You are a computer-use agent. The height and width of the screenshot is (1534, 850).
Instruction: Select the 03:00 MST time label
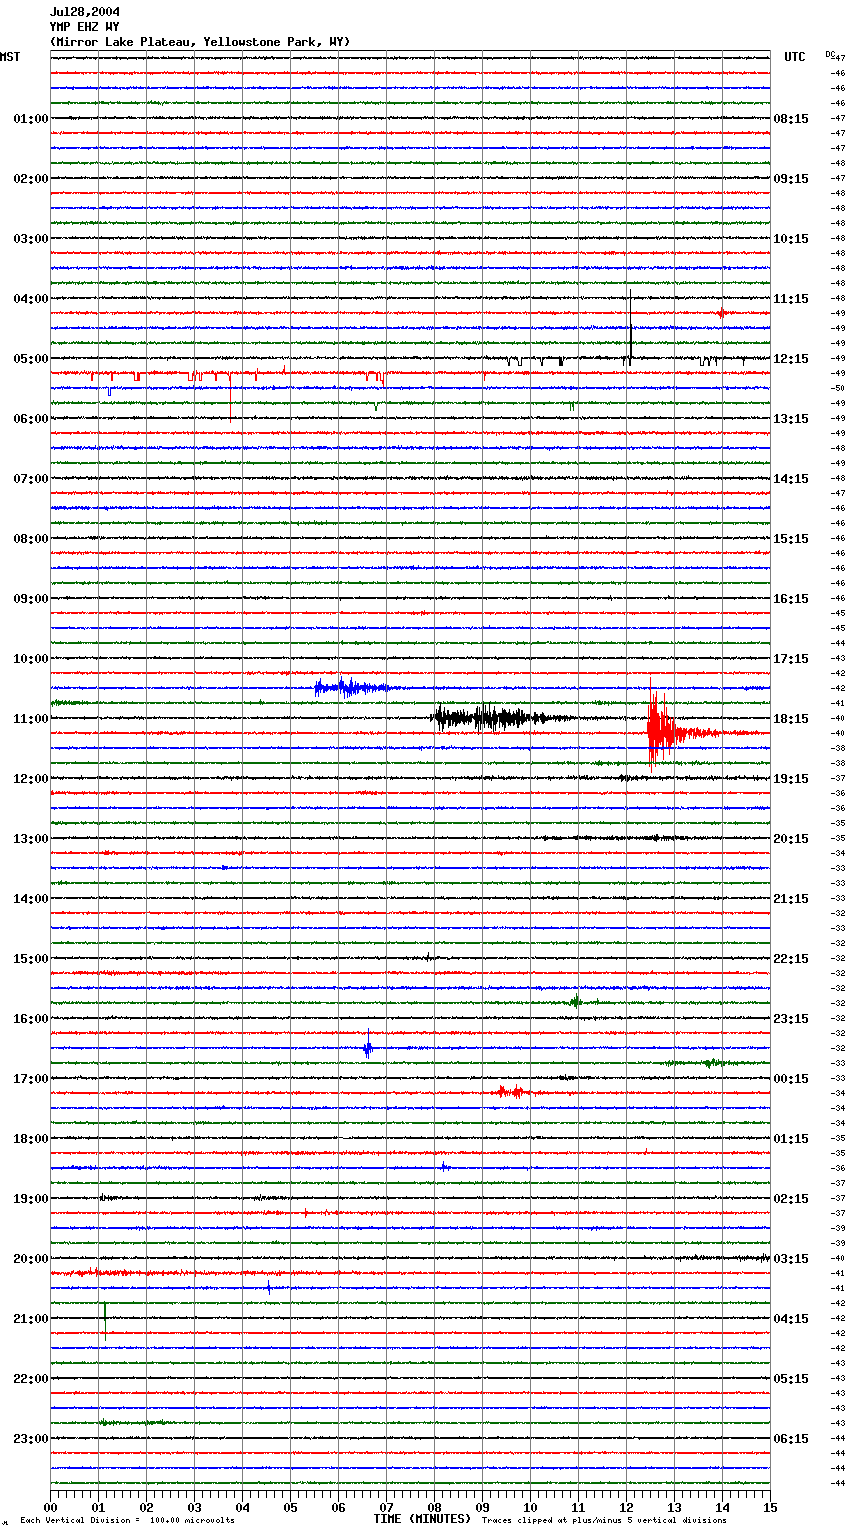(30, 239)
